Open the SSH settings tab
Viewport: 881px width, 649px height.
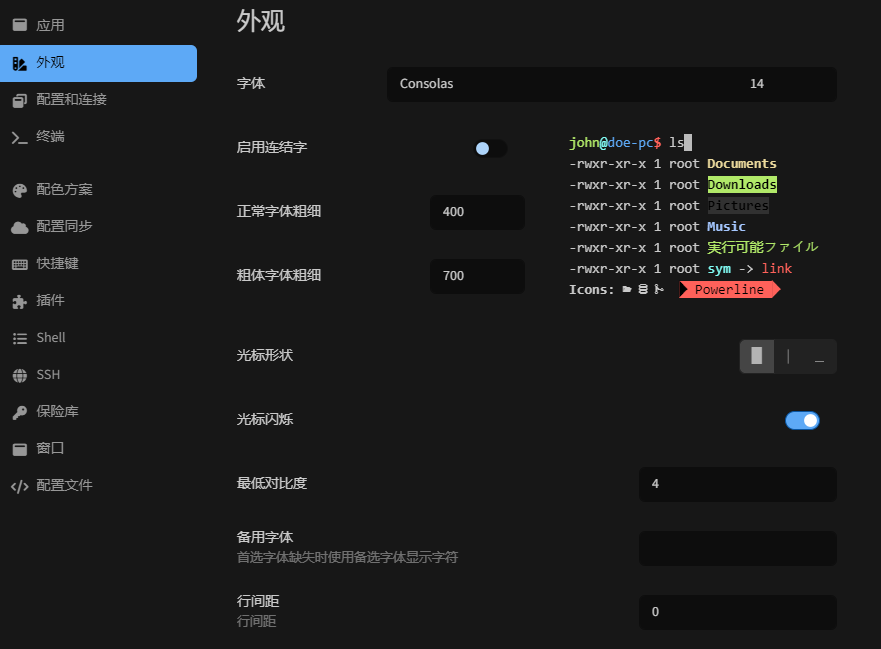(48, 375)
